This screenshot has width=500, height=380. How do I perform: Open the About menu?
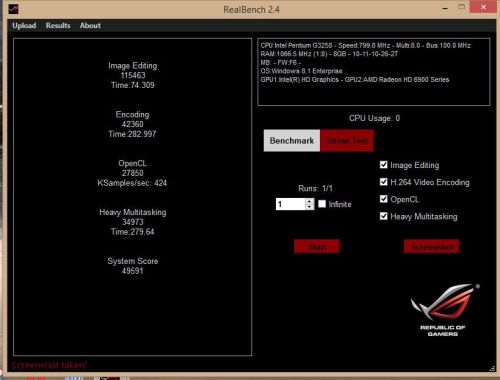(90, 26)
